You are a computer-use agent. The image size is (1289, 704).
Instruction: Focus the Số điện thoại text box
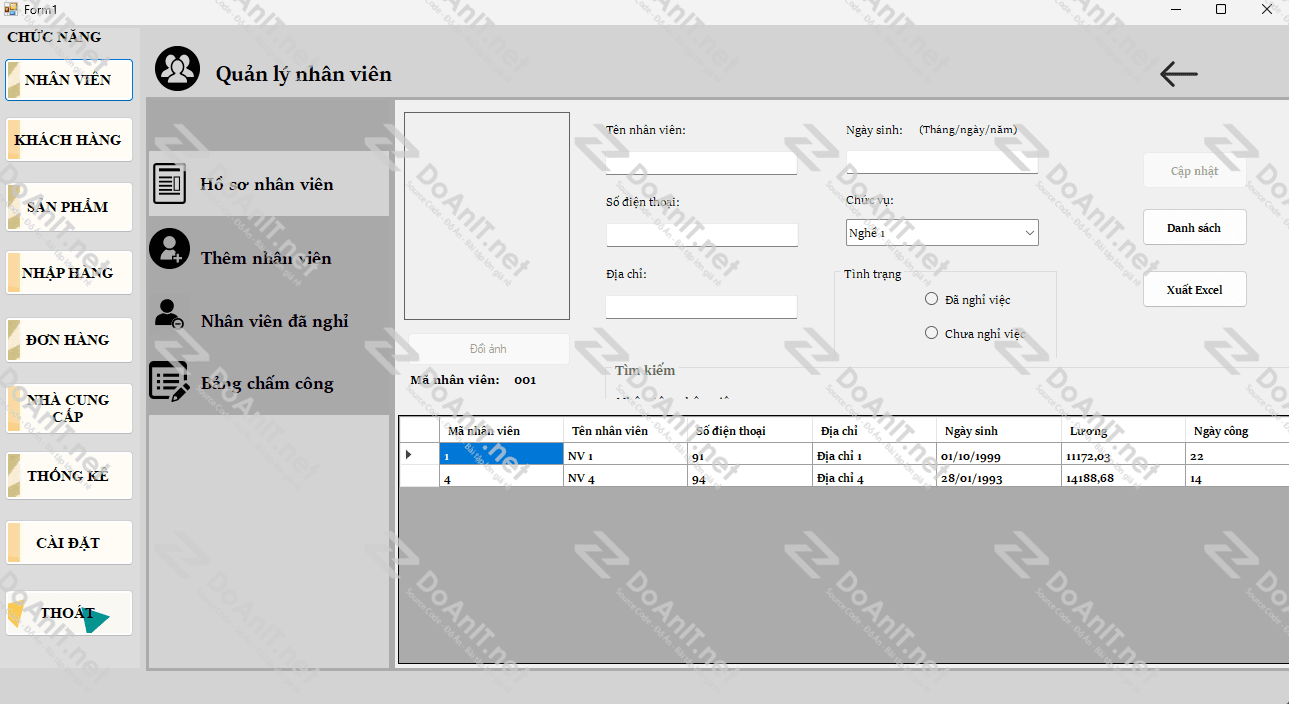click(701, 235)
